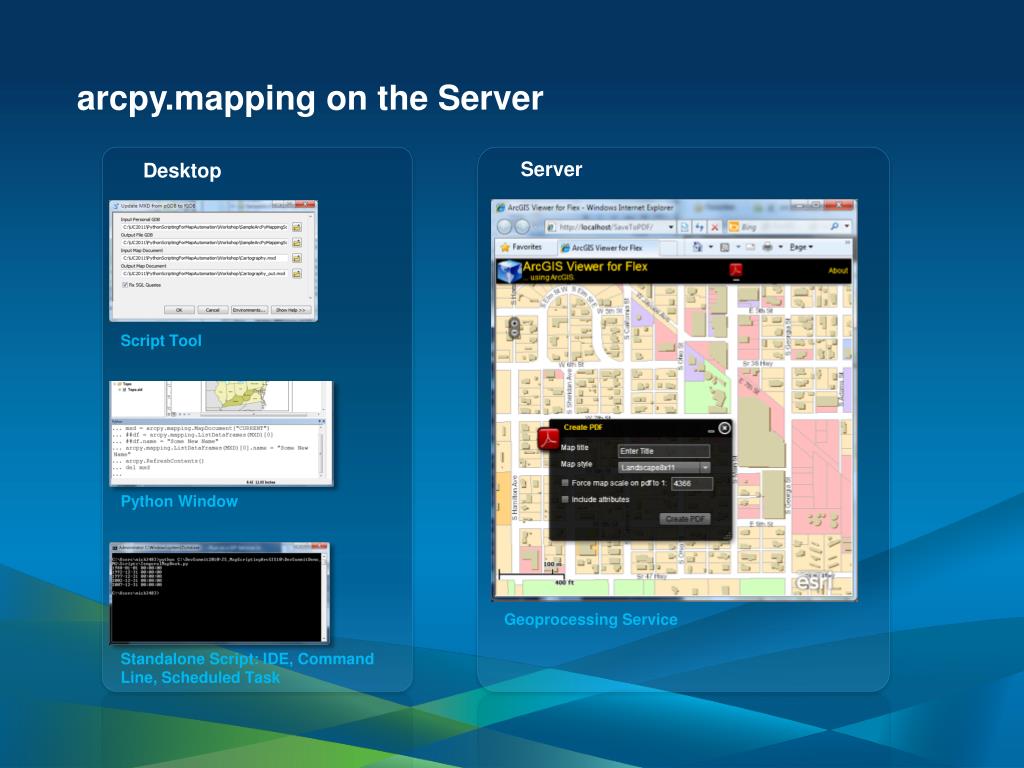Click the Favorites button
Screen dimensions: 1024x768
(521, 247)
